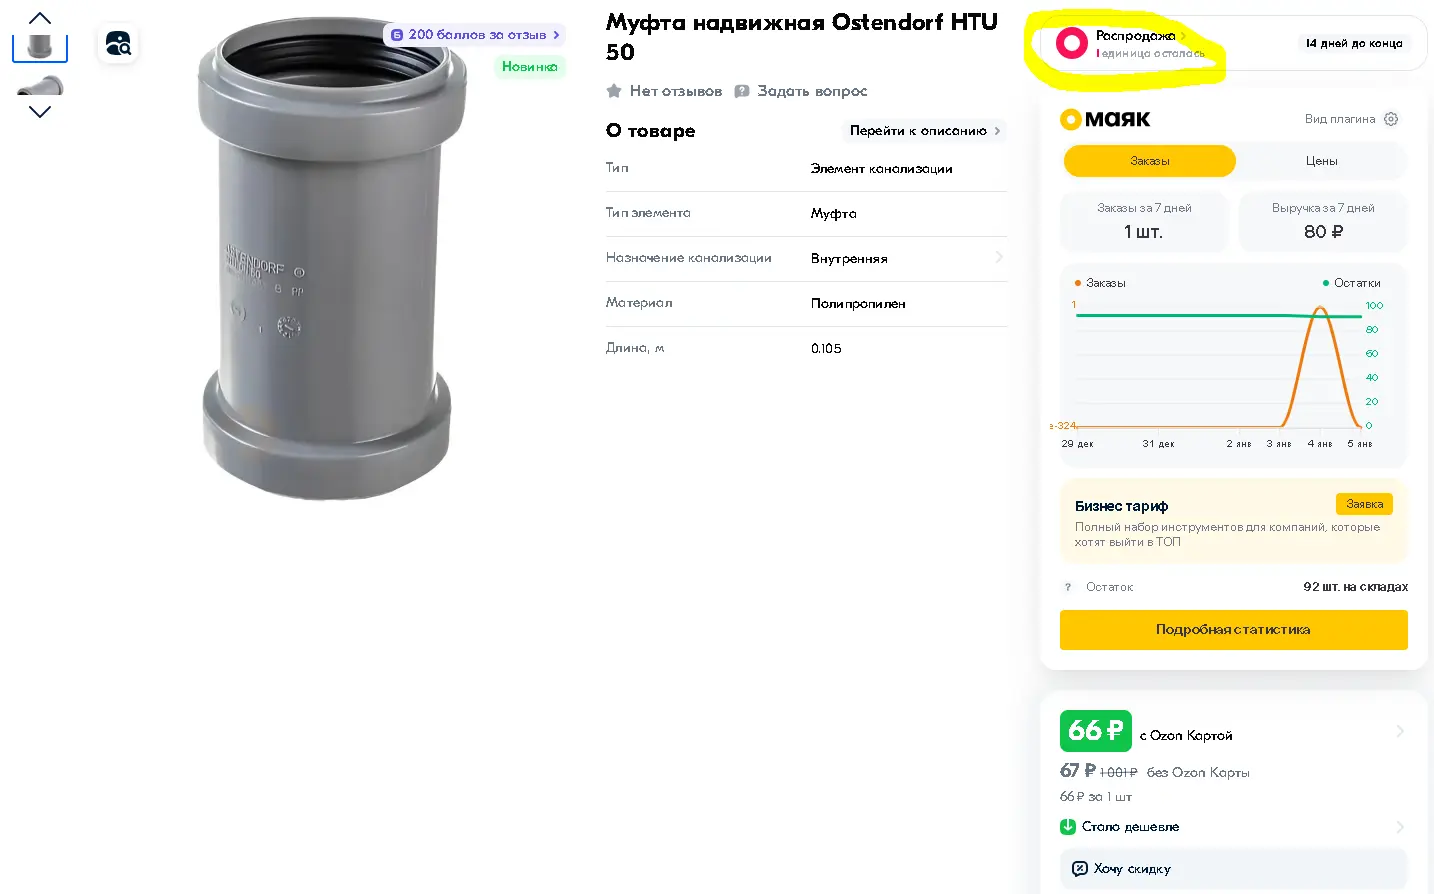
Task: Open search by image icon
Action: [118, 43]
